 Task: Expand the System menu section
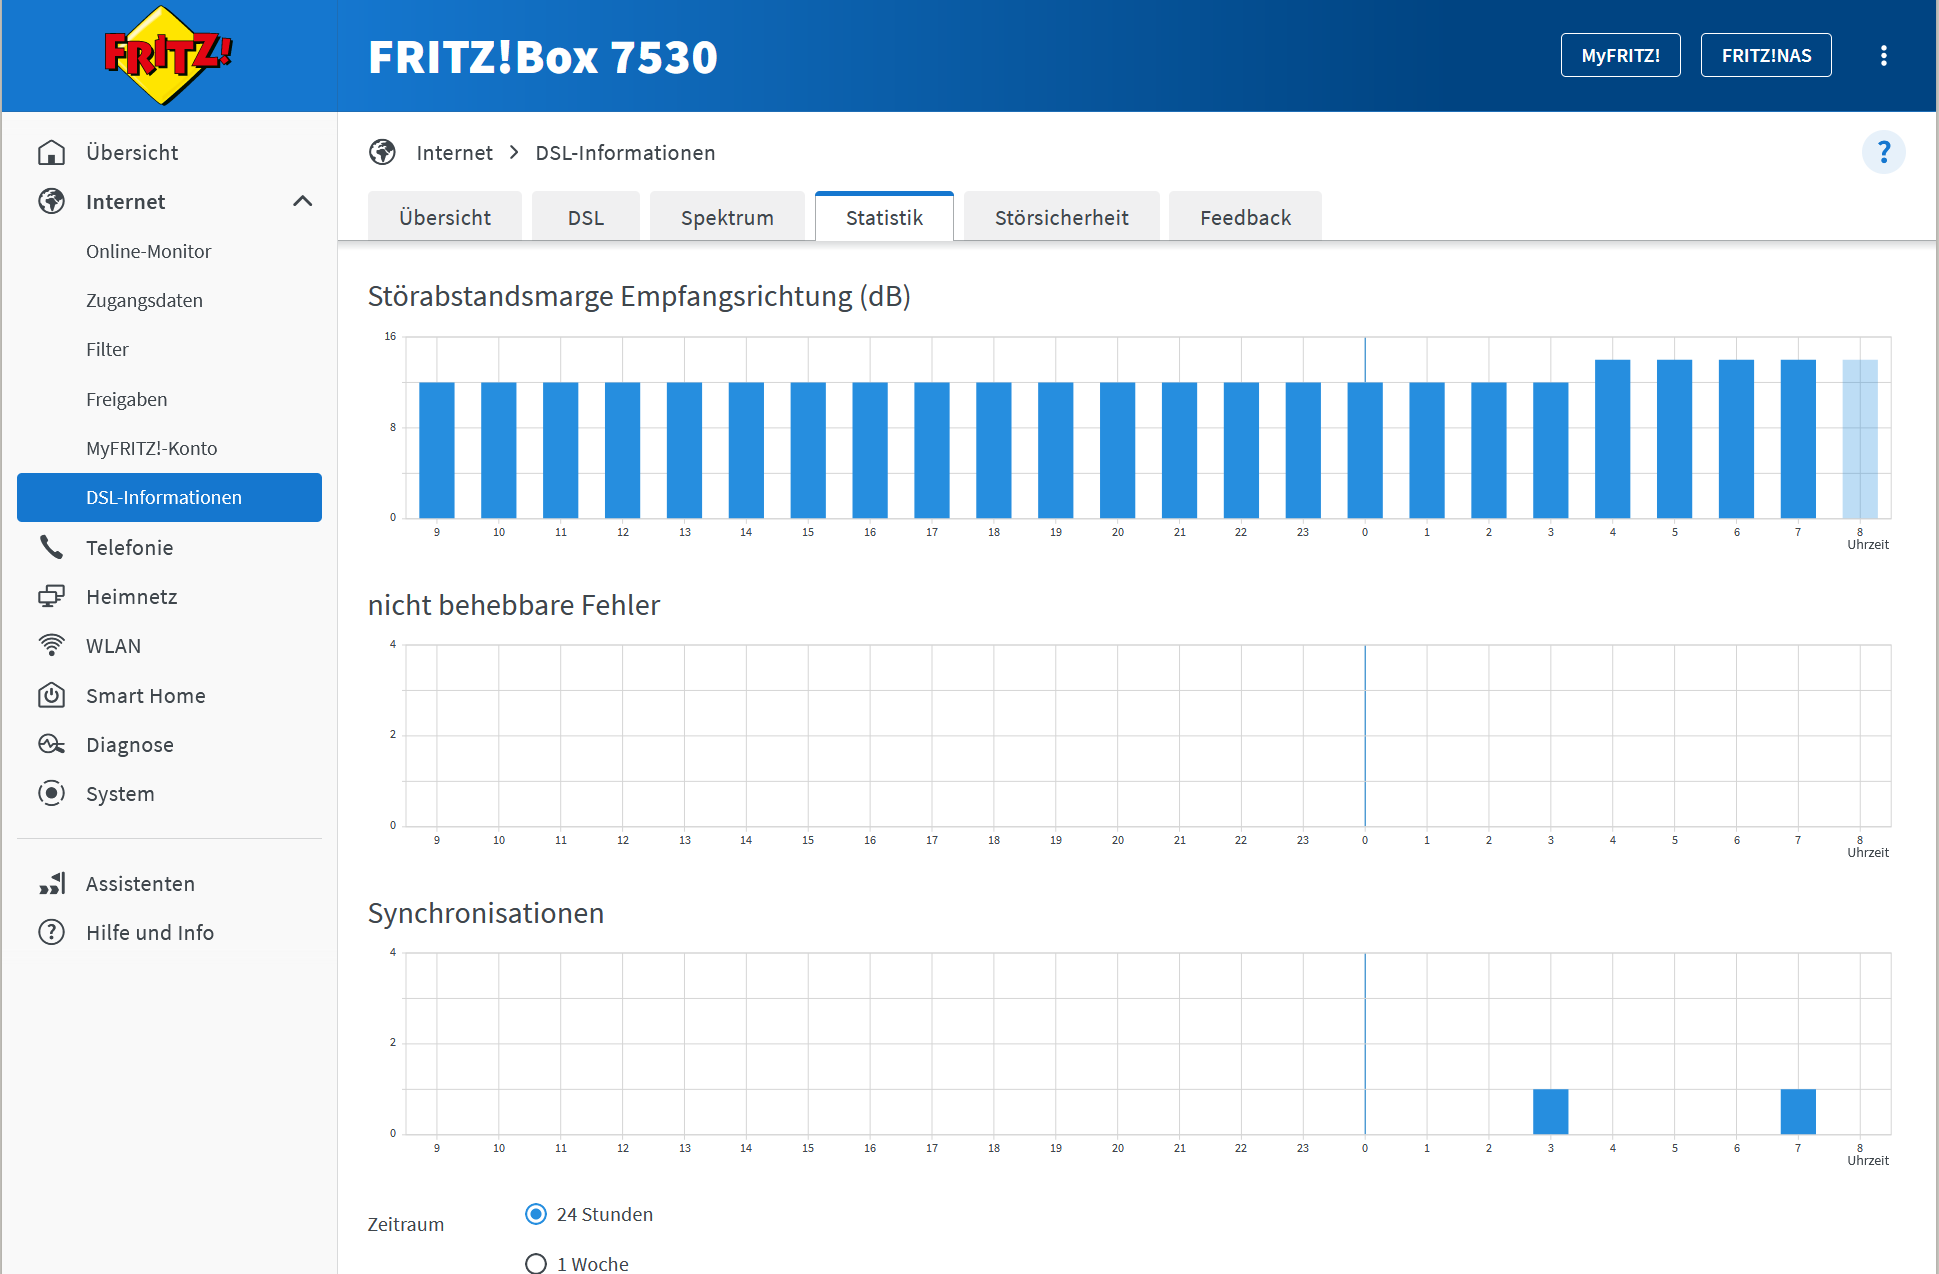[x=120, y=794]
